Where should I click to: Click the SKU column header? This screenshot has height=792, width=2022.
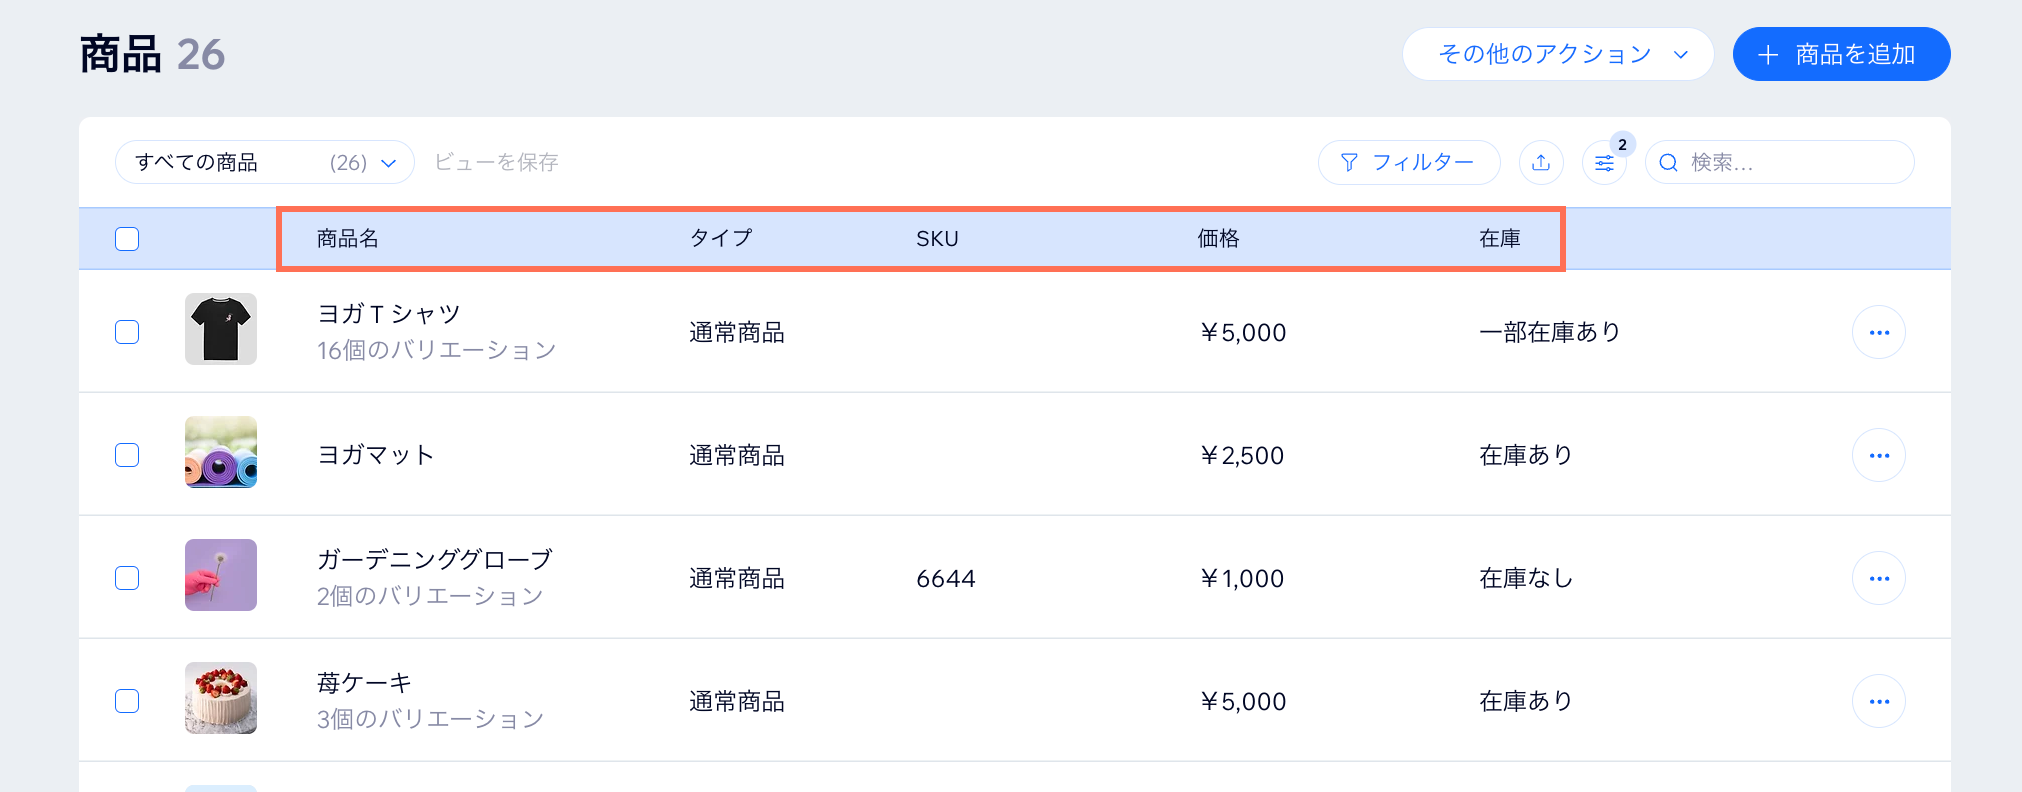(937, 239)
